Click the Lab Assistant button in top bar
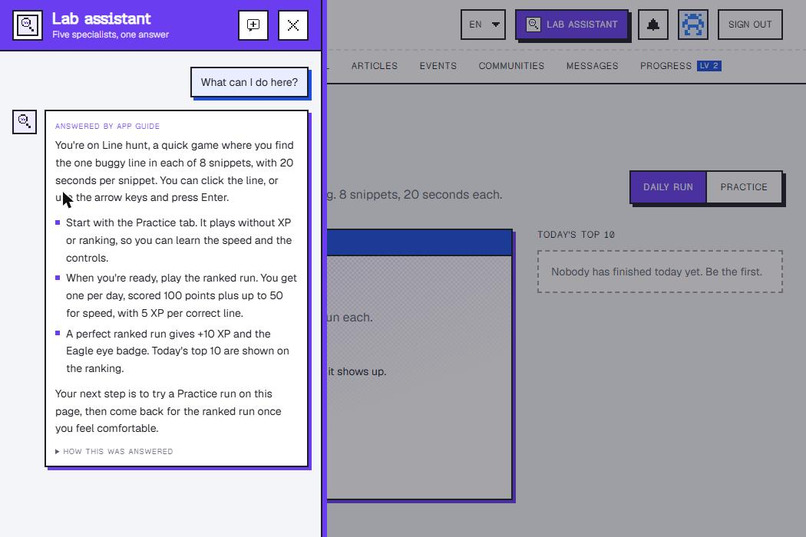Viewport: 806px width, 537px height. [x=572, y=24]
